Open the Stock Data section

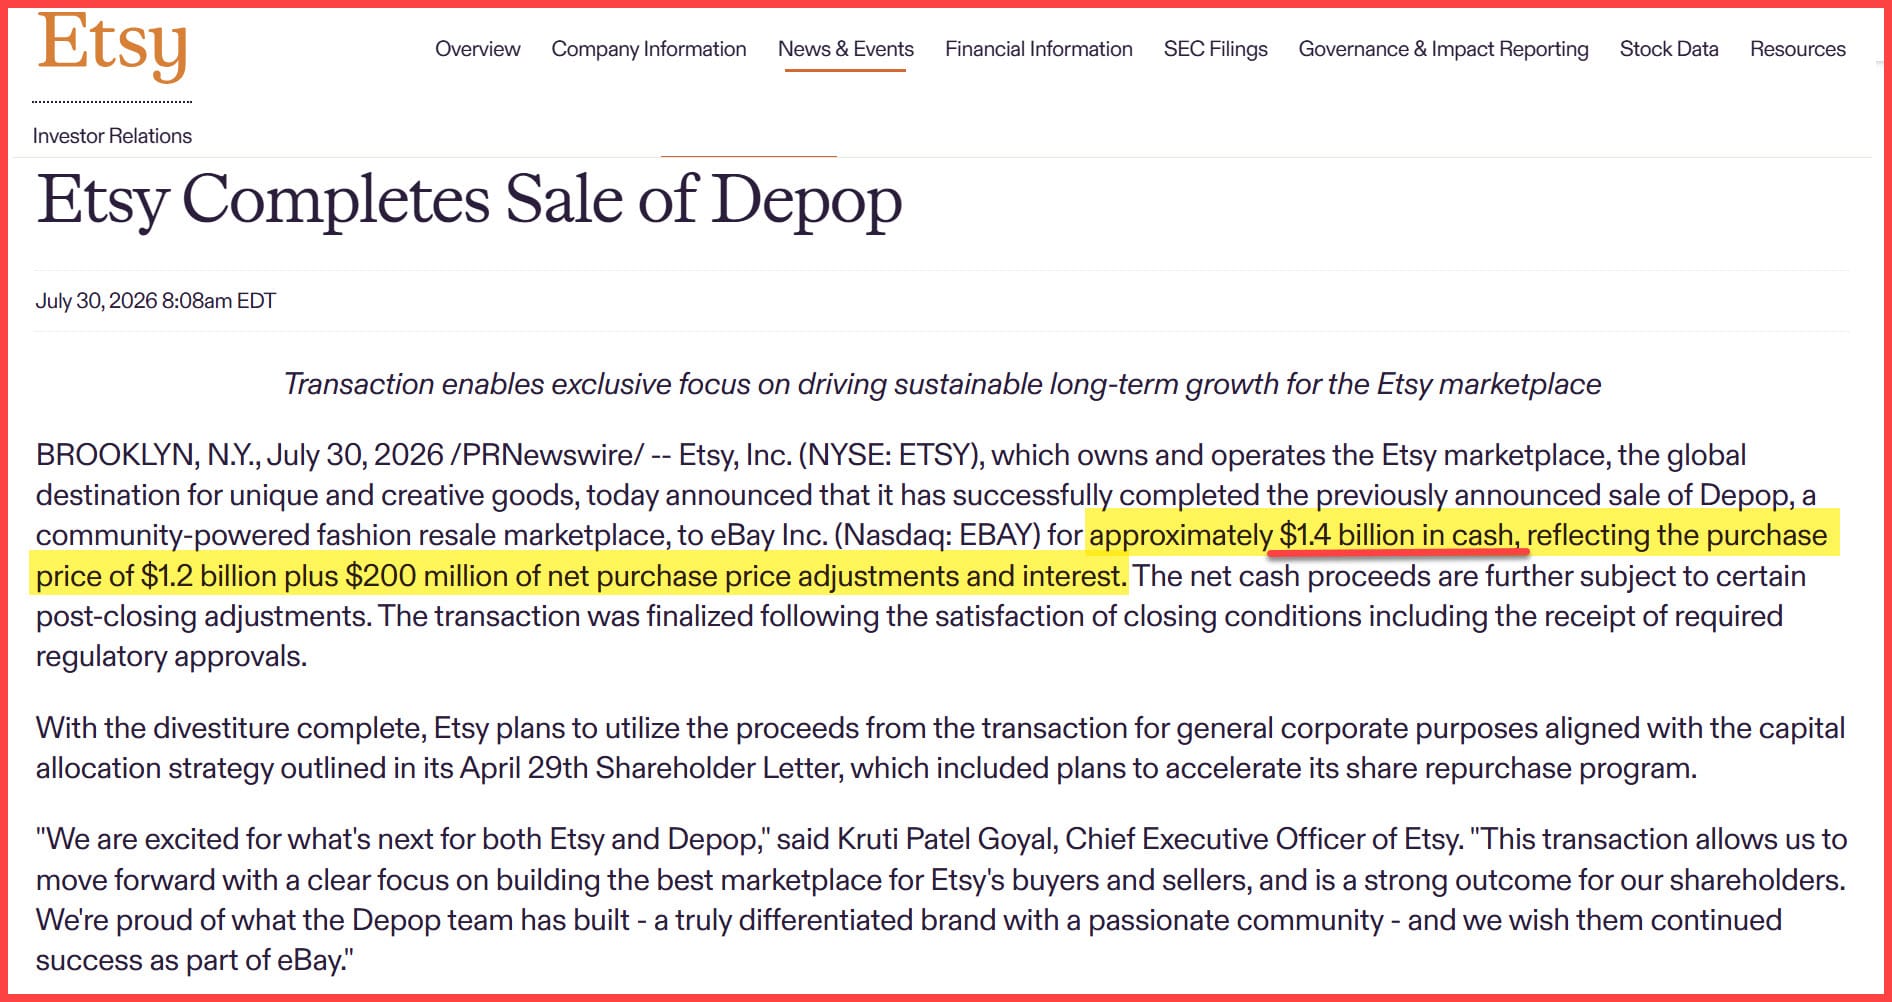(x=1669, y=49)
